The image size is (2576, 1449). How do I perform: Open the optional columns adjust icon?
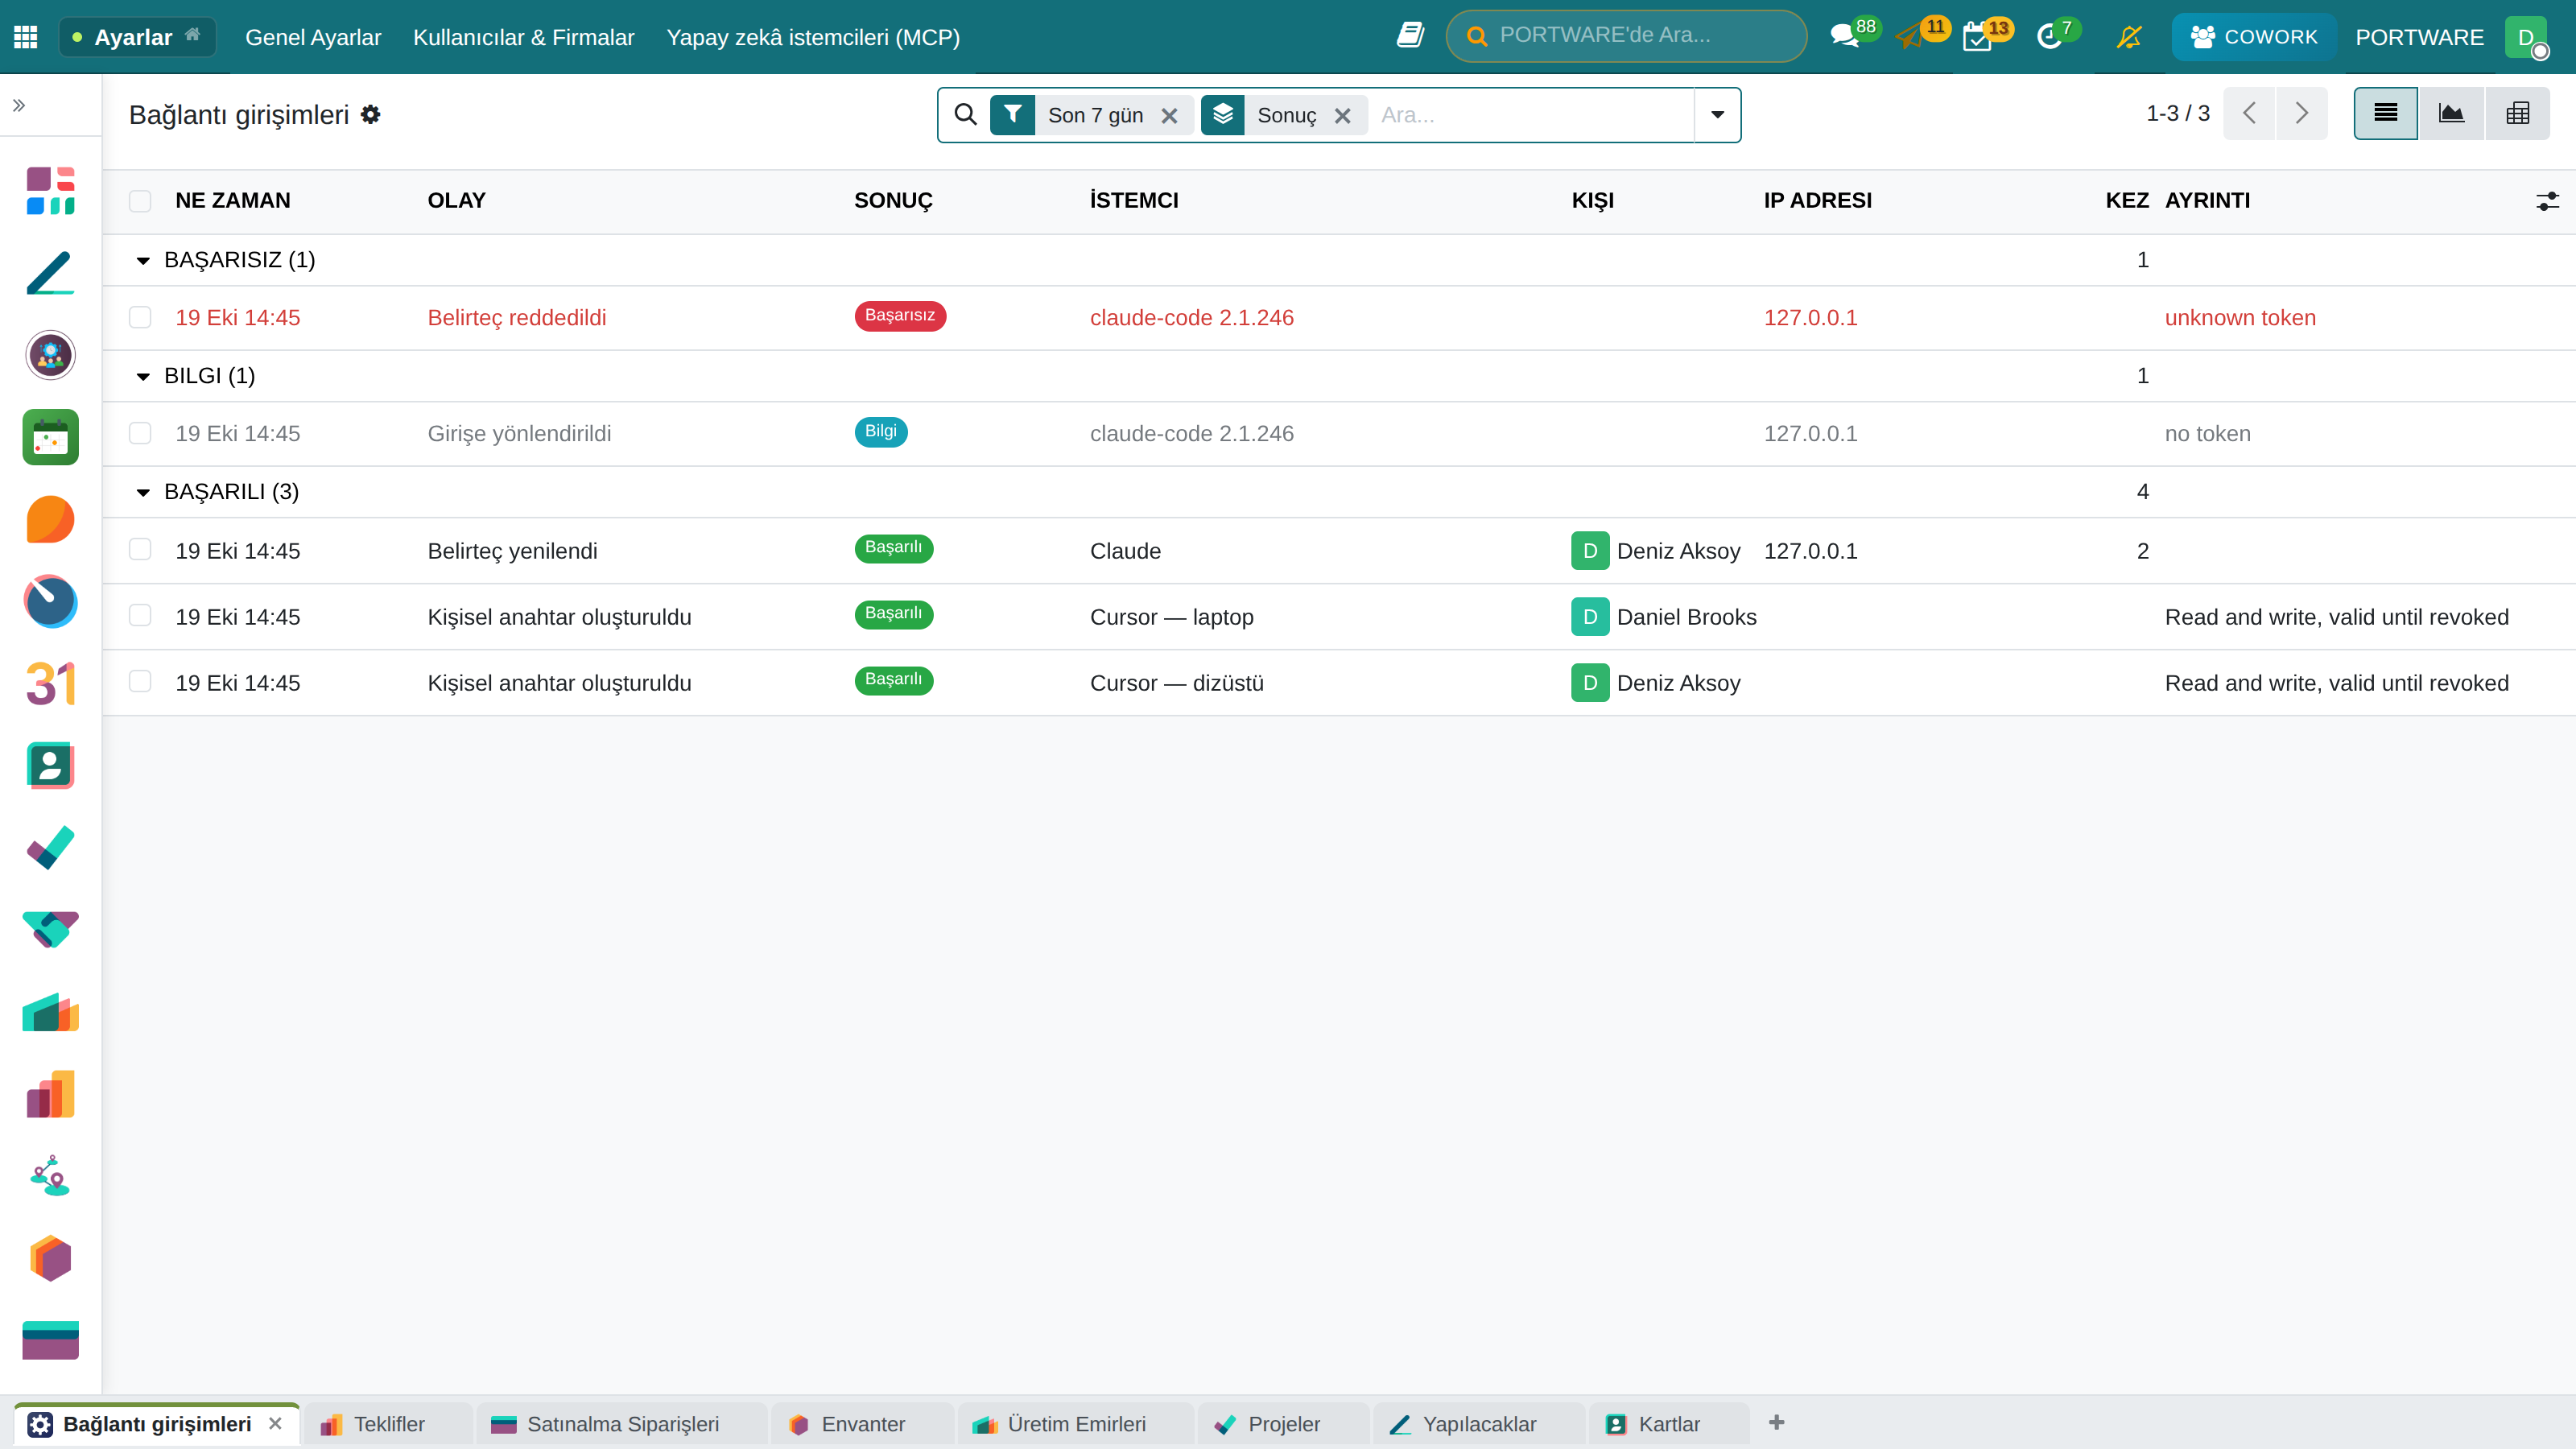tap(2547, 201)
